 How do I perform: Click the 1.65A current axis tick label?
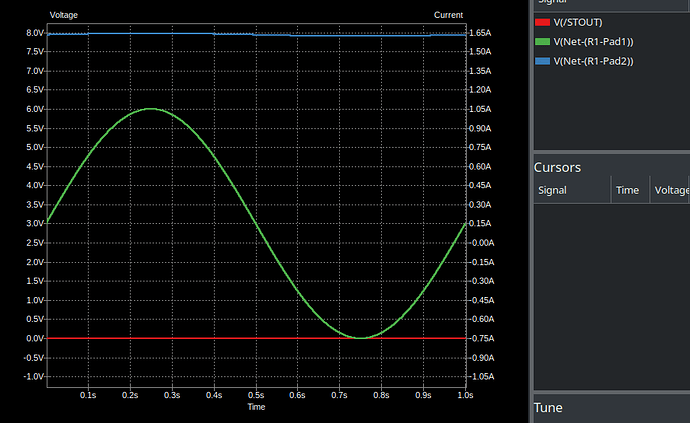click(480, 33)
